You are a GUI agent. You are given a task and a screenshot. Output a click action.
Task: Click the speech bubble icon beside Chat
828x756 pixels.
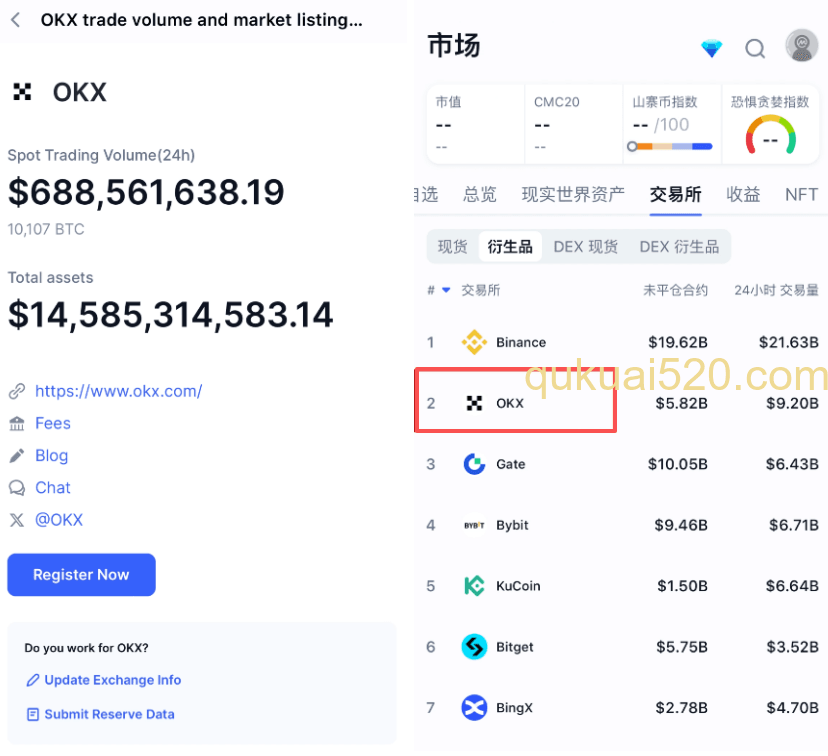[x=17, y=488]
